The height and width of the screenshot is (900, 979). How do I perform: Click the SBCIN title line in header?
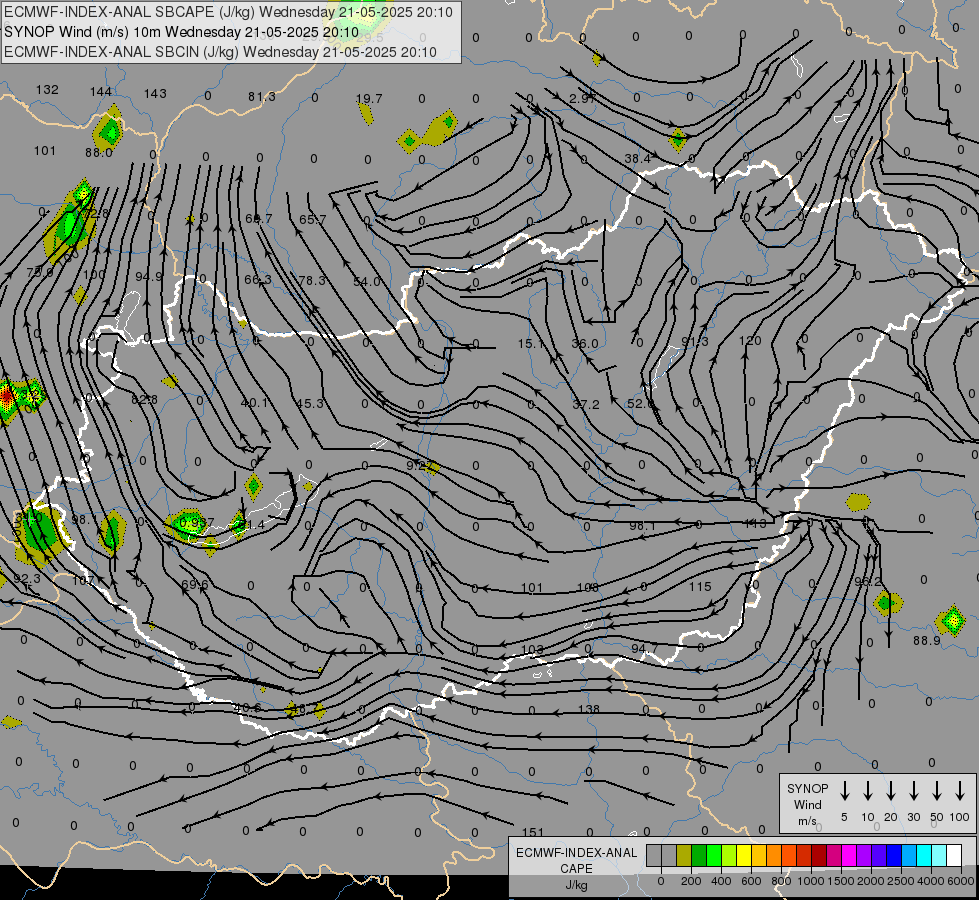coord(220,52)
